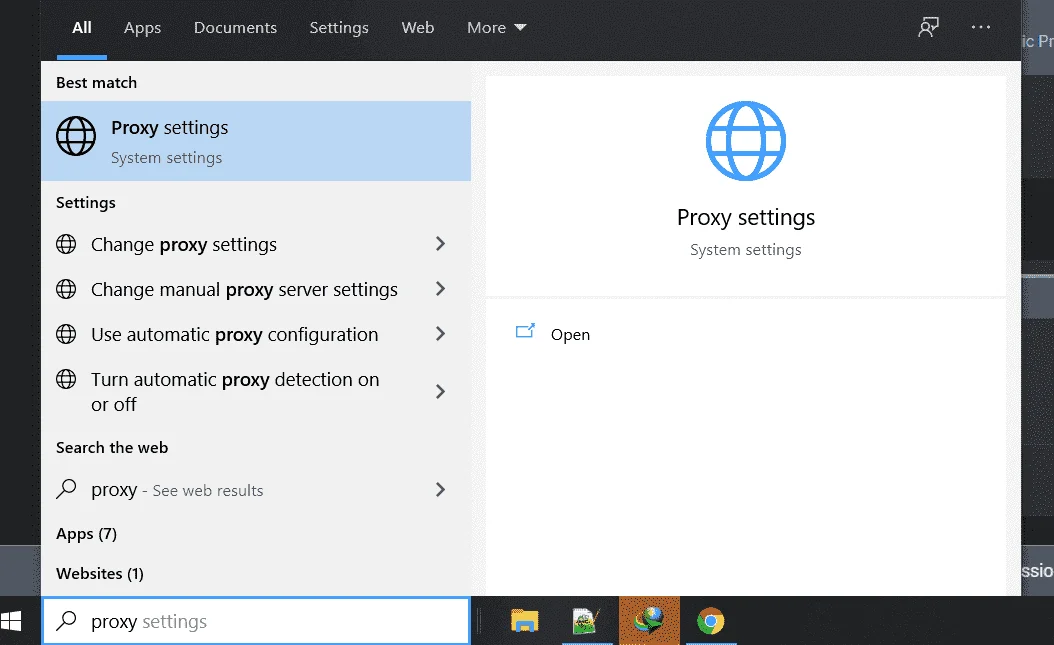Open the three-dot options menu
Screen dimensions: 1054x645
pos(981,28)
